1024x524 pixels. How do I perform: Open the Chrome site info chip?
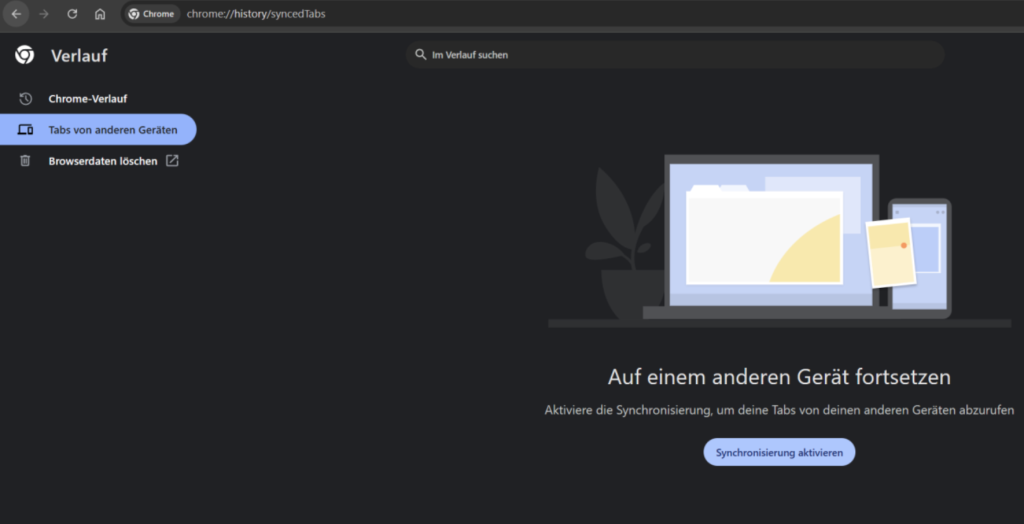[152, 14]
